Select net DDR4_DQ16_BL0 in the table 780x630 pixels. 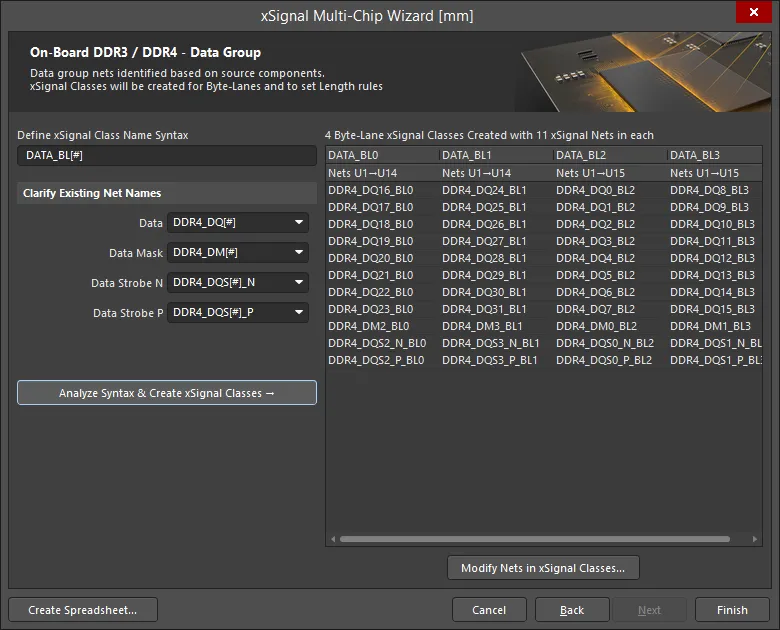point(370,190)
